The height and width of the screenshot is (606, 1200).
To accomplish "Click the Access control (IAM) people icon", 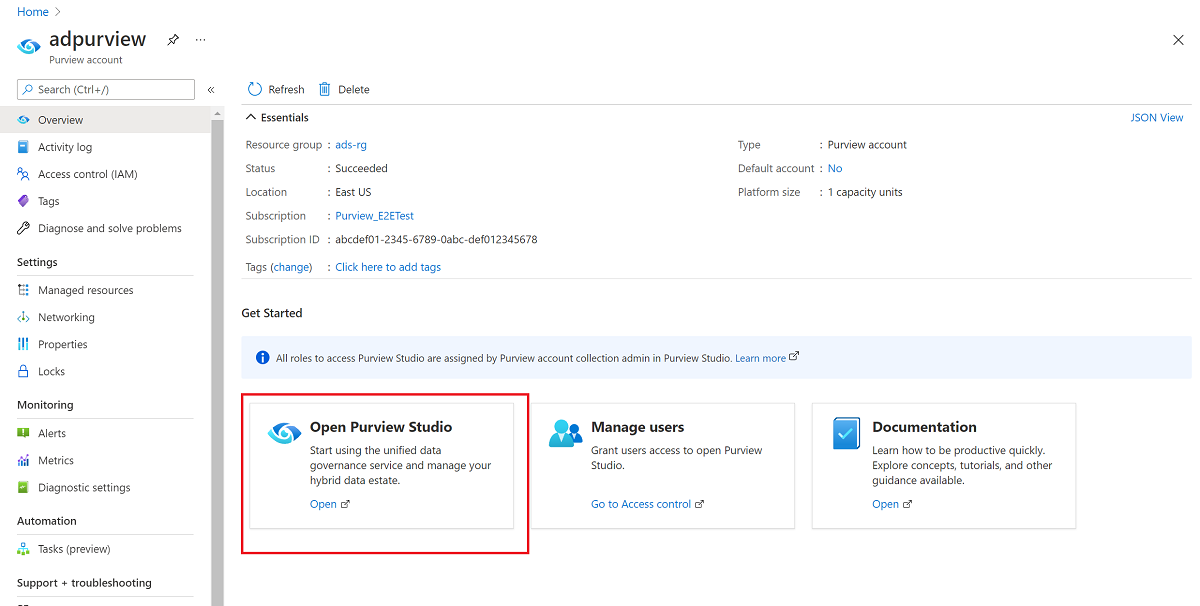I will 24,174.
